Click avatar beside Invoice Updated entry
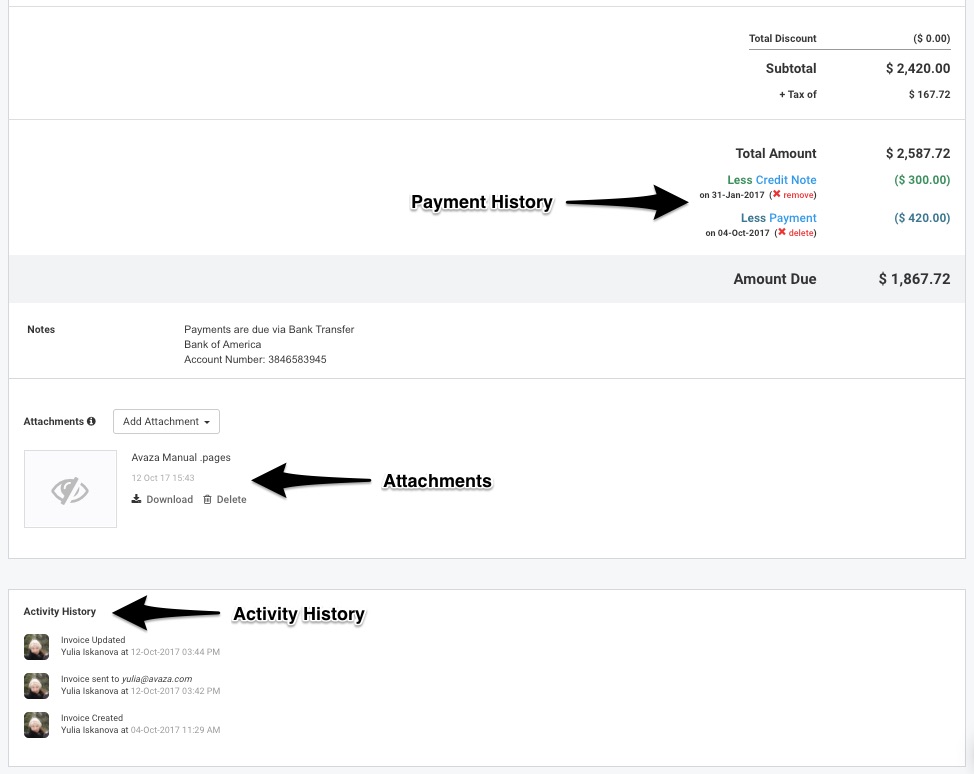Image resolution: width=974 pixels, height=774 pixels. (37, 647)
